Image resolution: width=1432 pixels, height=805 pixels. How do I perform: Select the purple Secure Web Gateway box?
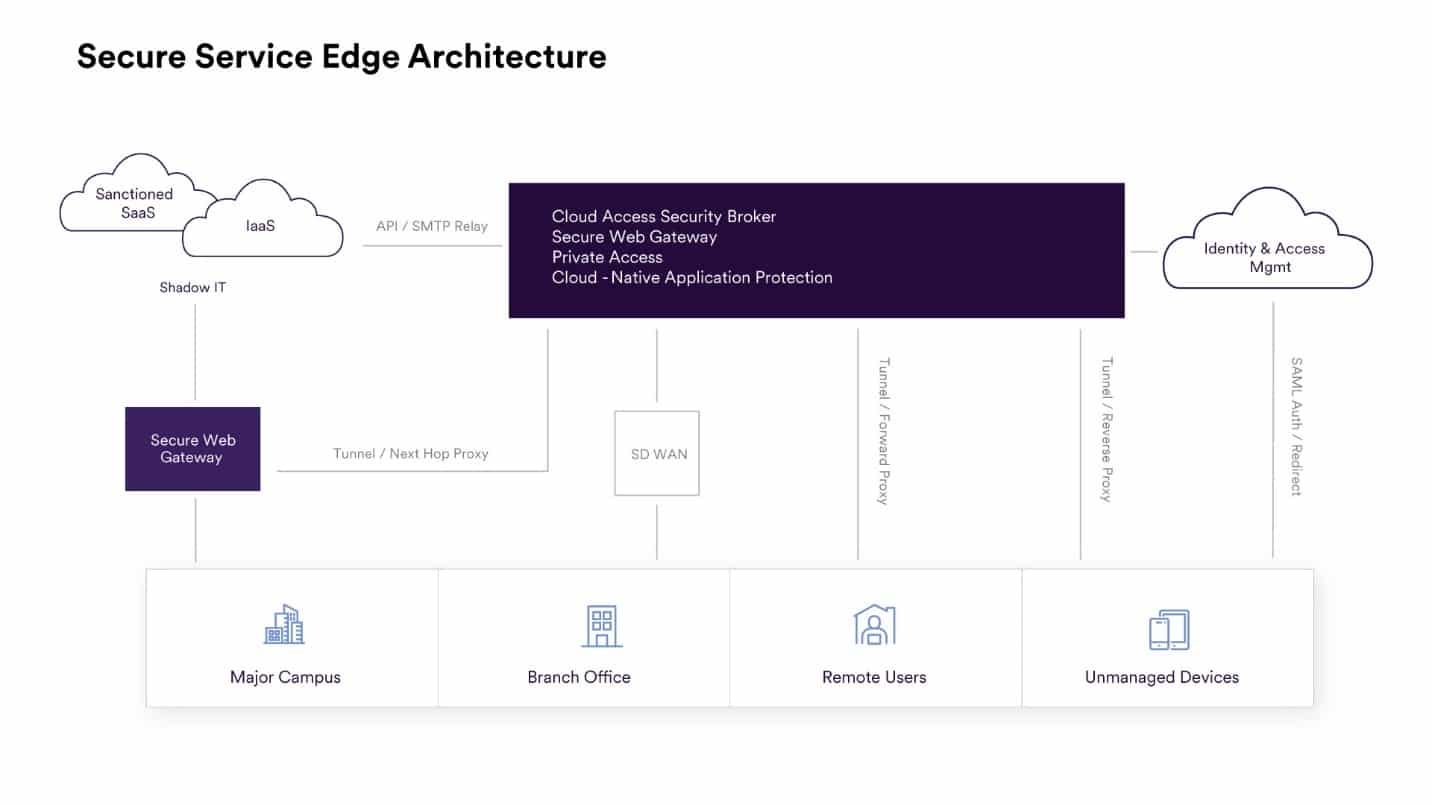click(x=192, y=449)
